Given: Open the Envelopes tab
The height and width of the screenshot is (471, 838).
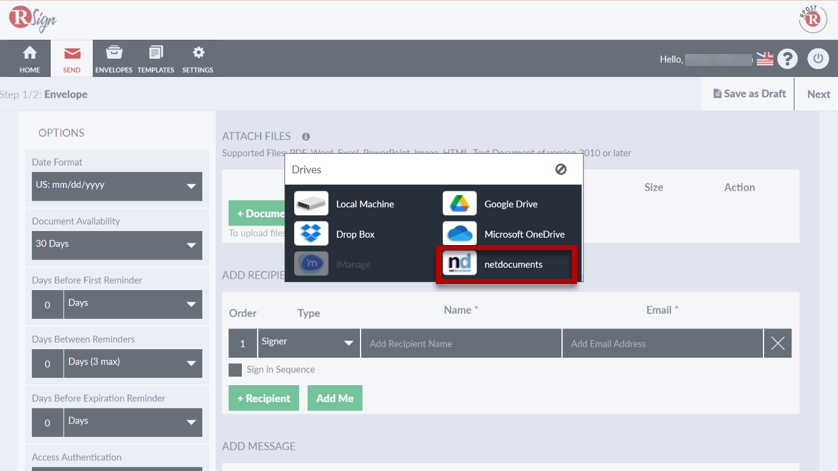Looking at the screenshot, I should pyautogui.click(x=113, y=59).
